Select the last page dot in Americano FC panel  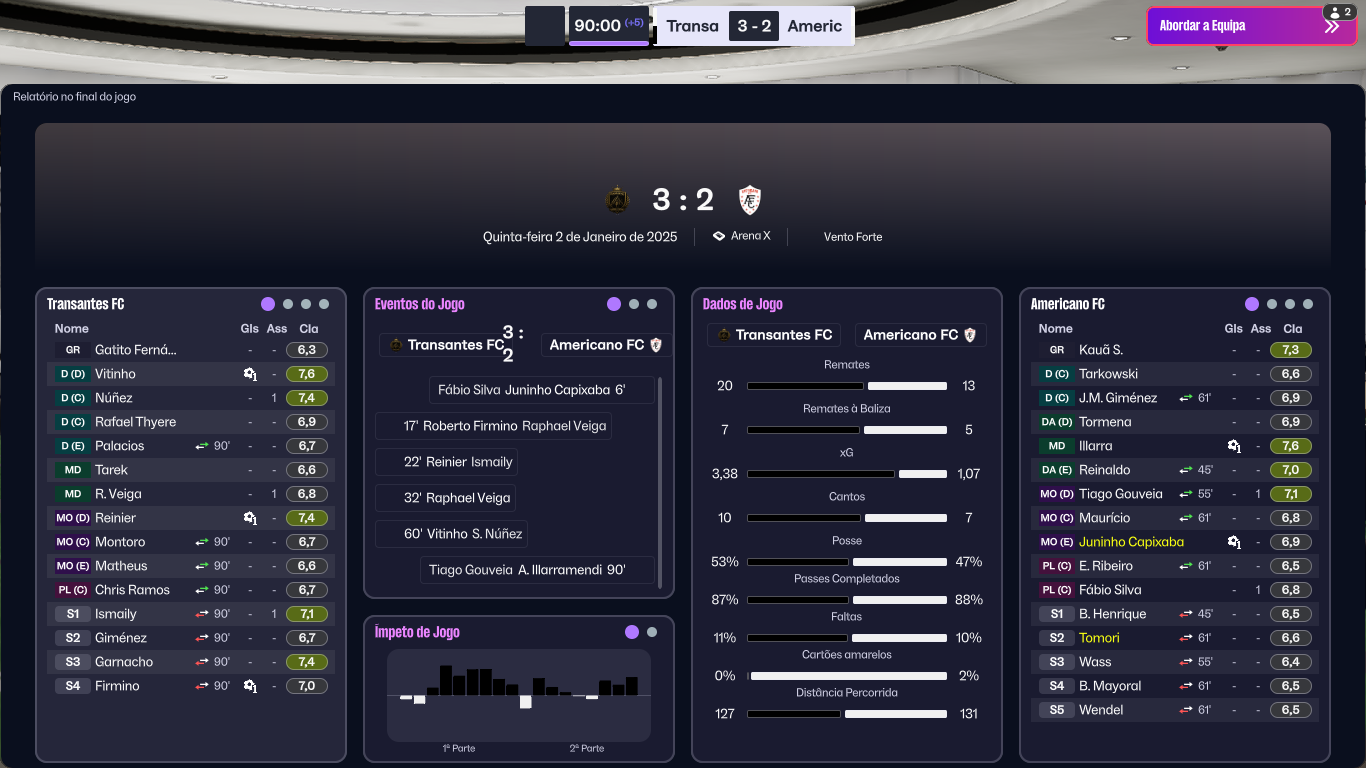pos(1308,304)
